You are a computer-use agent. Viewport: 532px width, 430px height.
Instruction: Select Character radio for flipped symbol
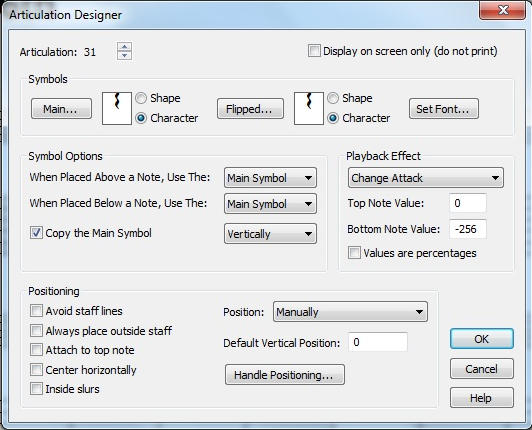pyautogui.click(x=333, y=118)
